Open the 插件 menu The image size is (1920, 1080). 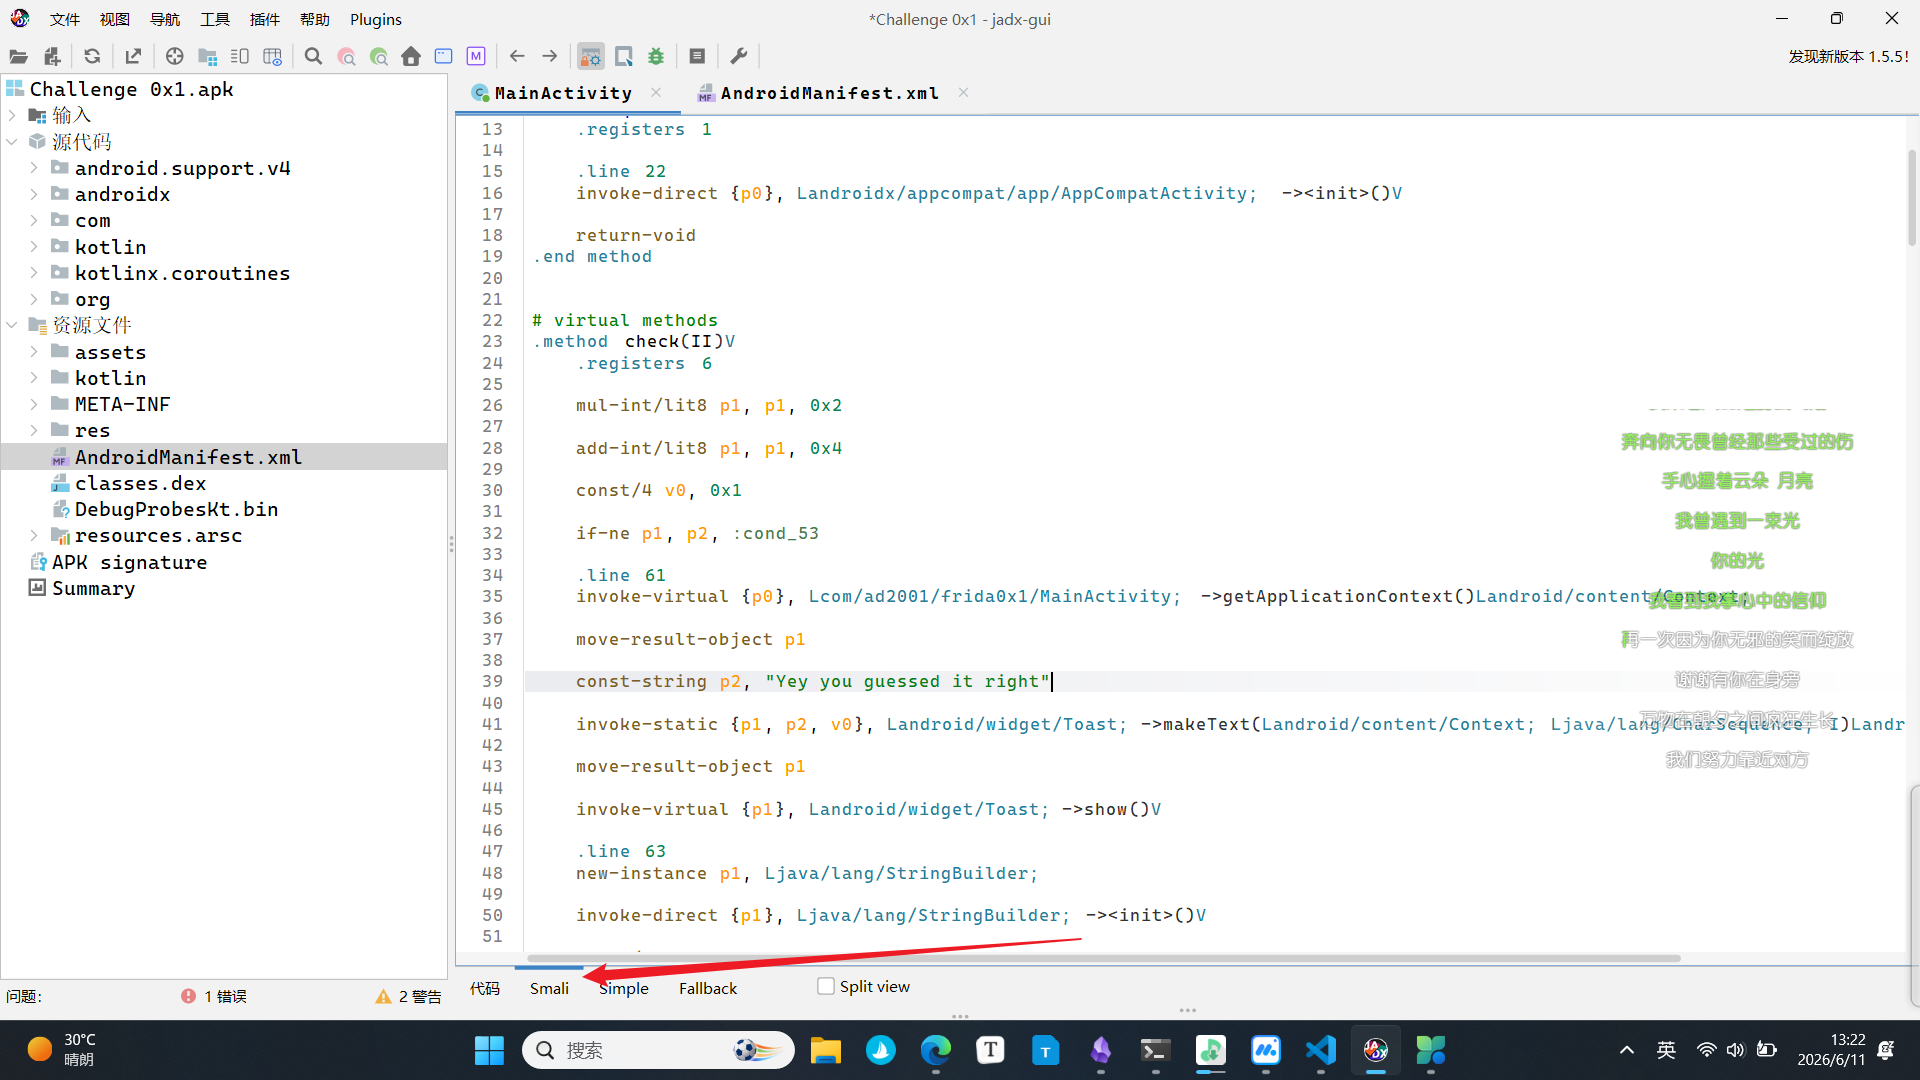pos(265,19)
